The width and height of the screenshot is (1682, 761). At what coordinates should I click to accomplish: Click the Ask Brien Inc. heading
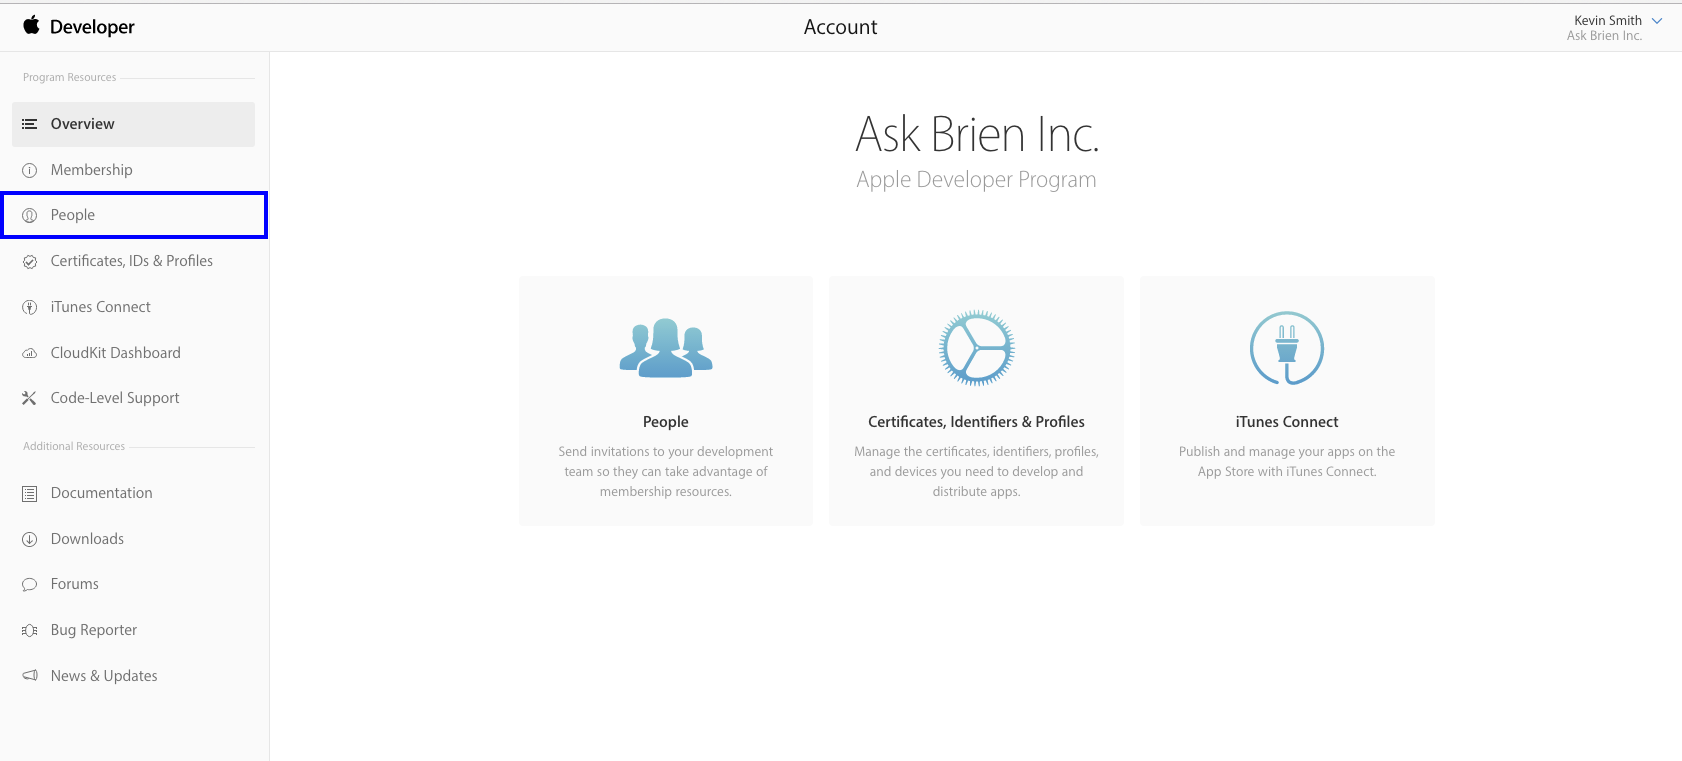(x=977, y=135)
